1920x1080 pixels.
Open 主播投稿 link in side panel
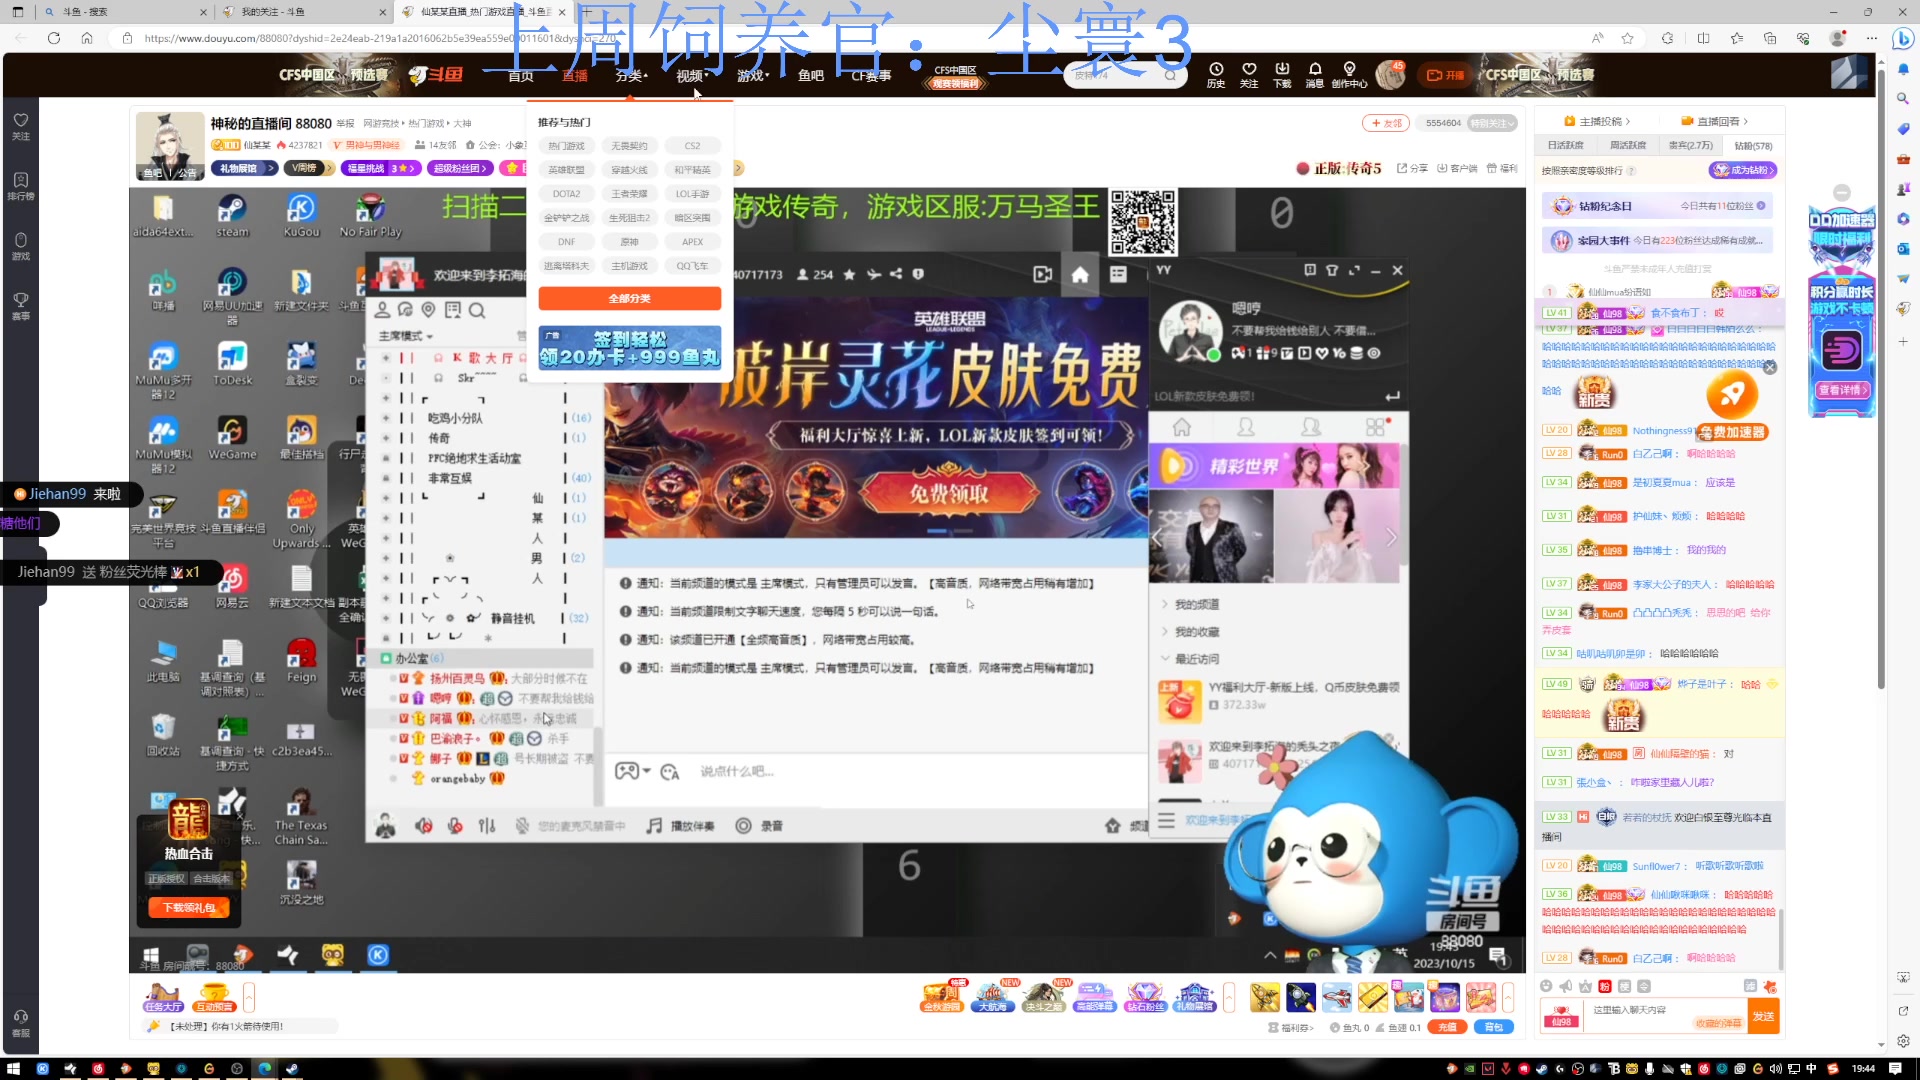(1598, 121)
